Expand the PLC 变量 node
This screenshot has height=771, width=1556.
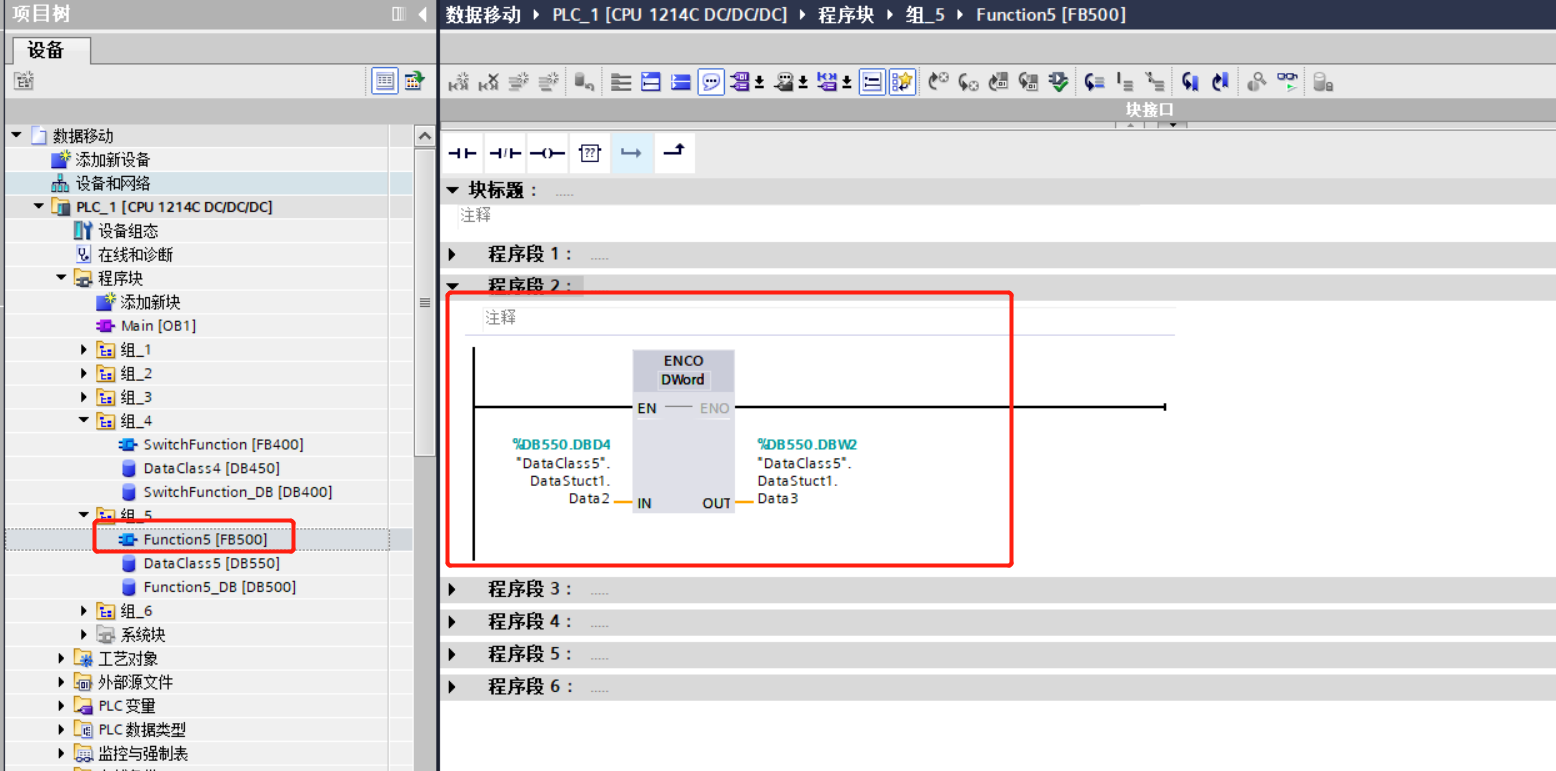pyautogui.click(x=62, y=706)
